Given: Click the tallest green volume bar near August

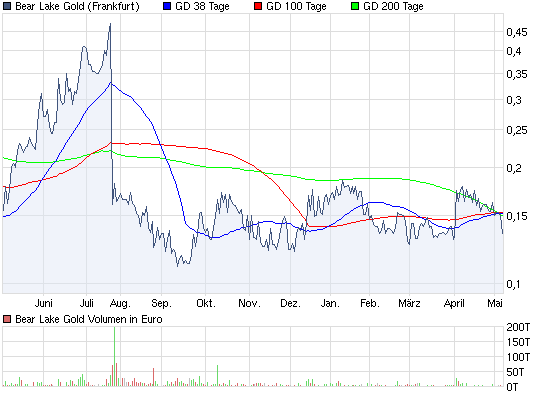Looking at the screenshot, I should [114, 356].
